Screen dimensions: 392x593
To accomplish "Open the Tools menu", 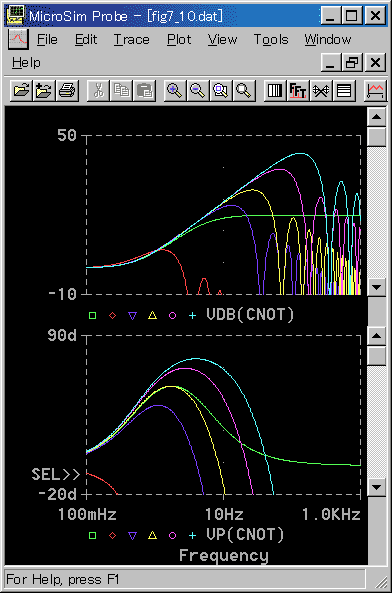I will tap(271, 40).
